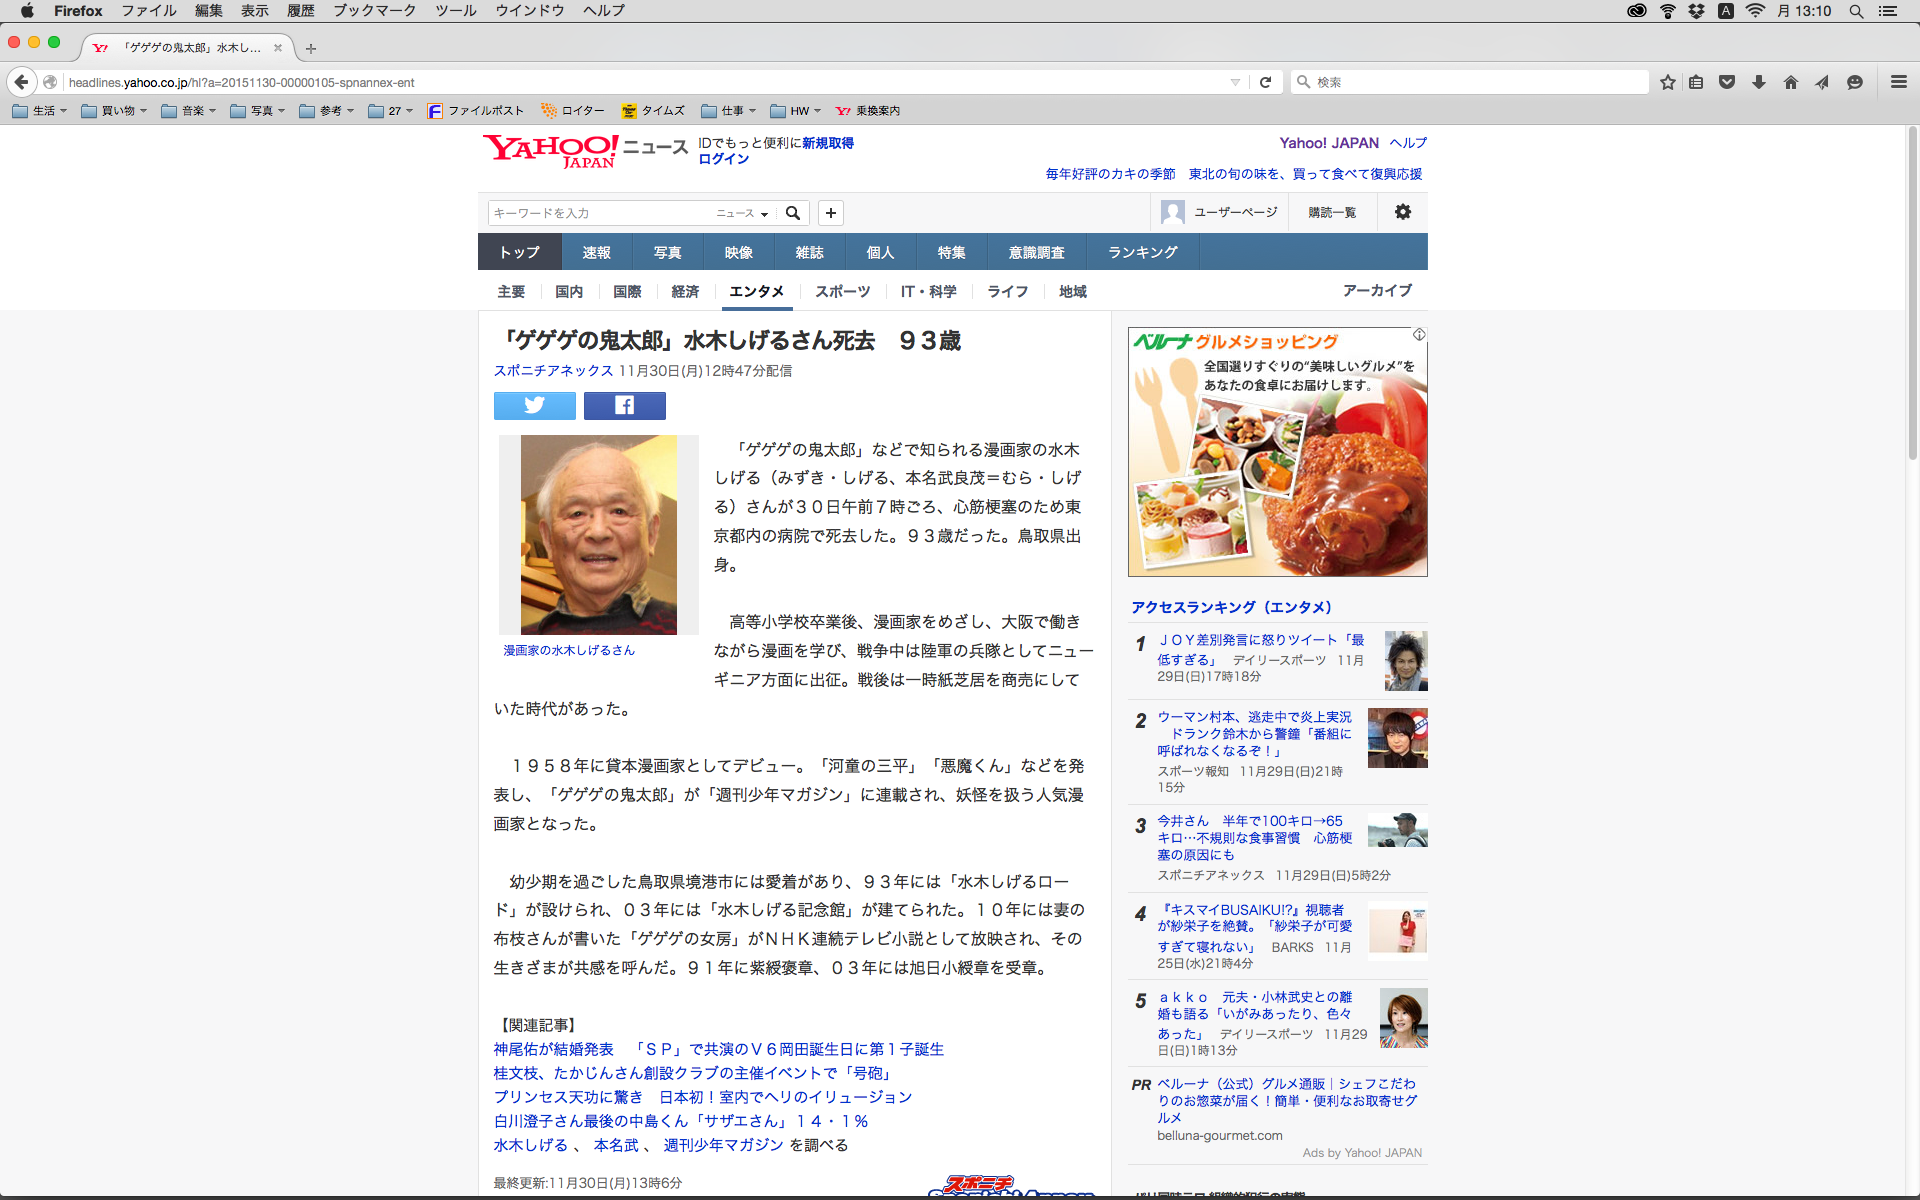Open the ブックマーク menu in menu bar

(x=374, y=11)
